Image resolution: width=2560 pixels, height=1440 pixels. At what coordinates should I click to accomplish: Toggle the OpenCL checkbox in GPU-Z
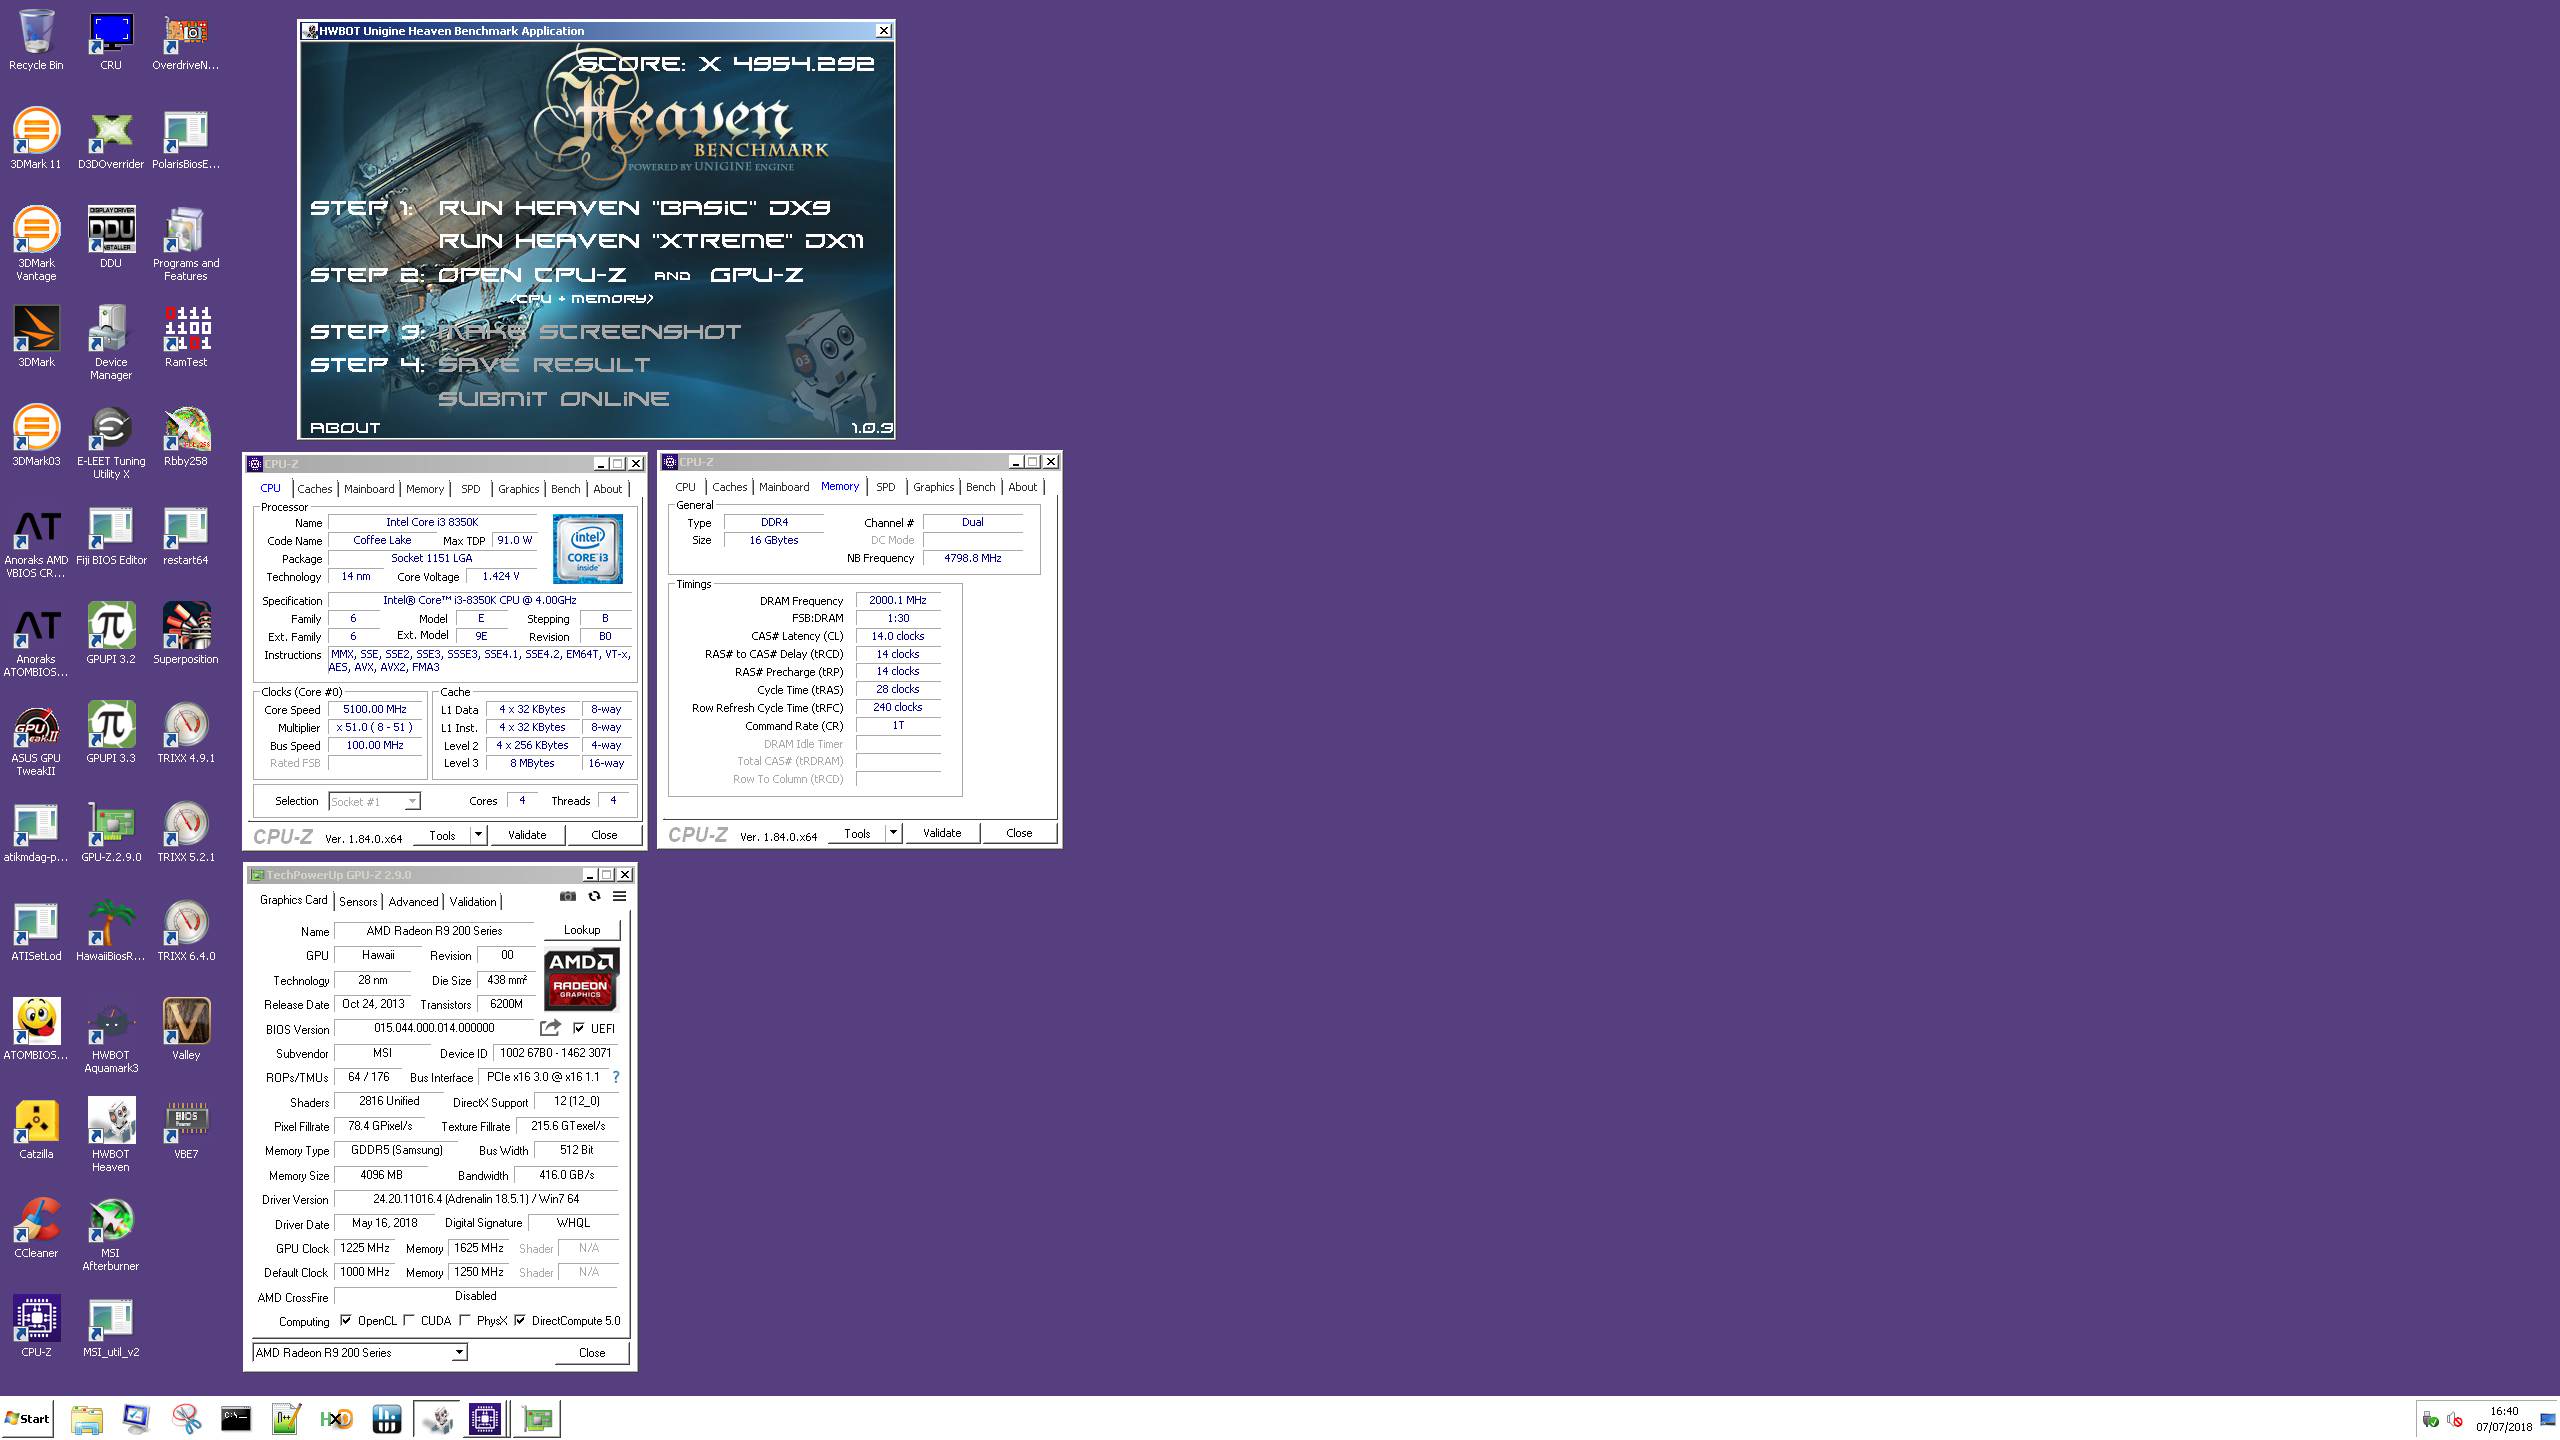[x=346, y=1320]
